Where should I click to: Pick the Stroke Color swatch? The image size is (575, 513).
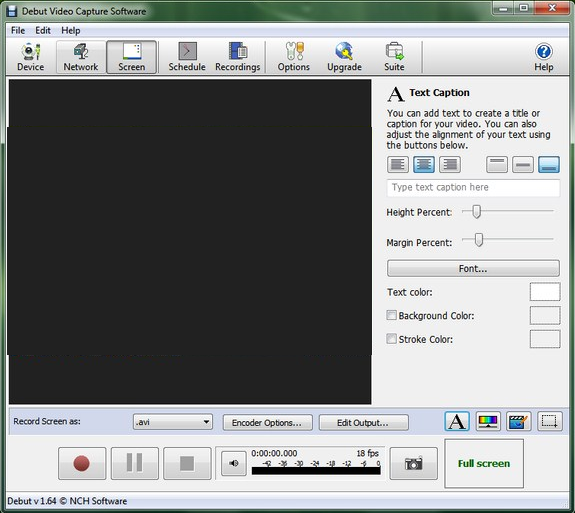tap(545, 339)
